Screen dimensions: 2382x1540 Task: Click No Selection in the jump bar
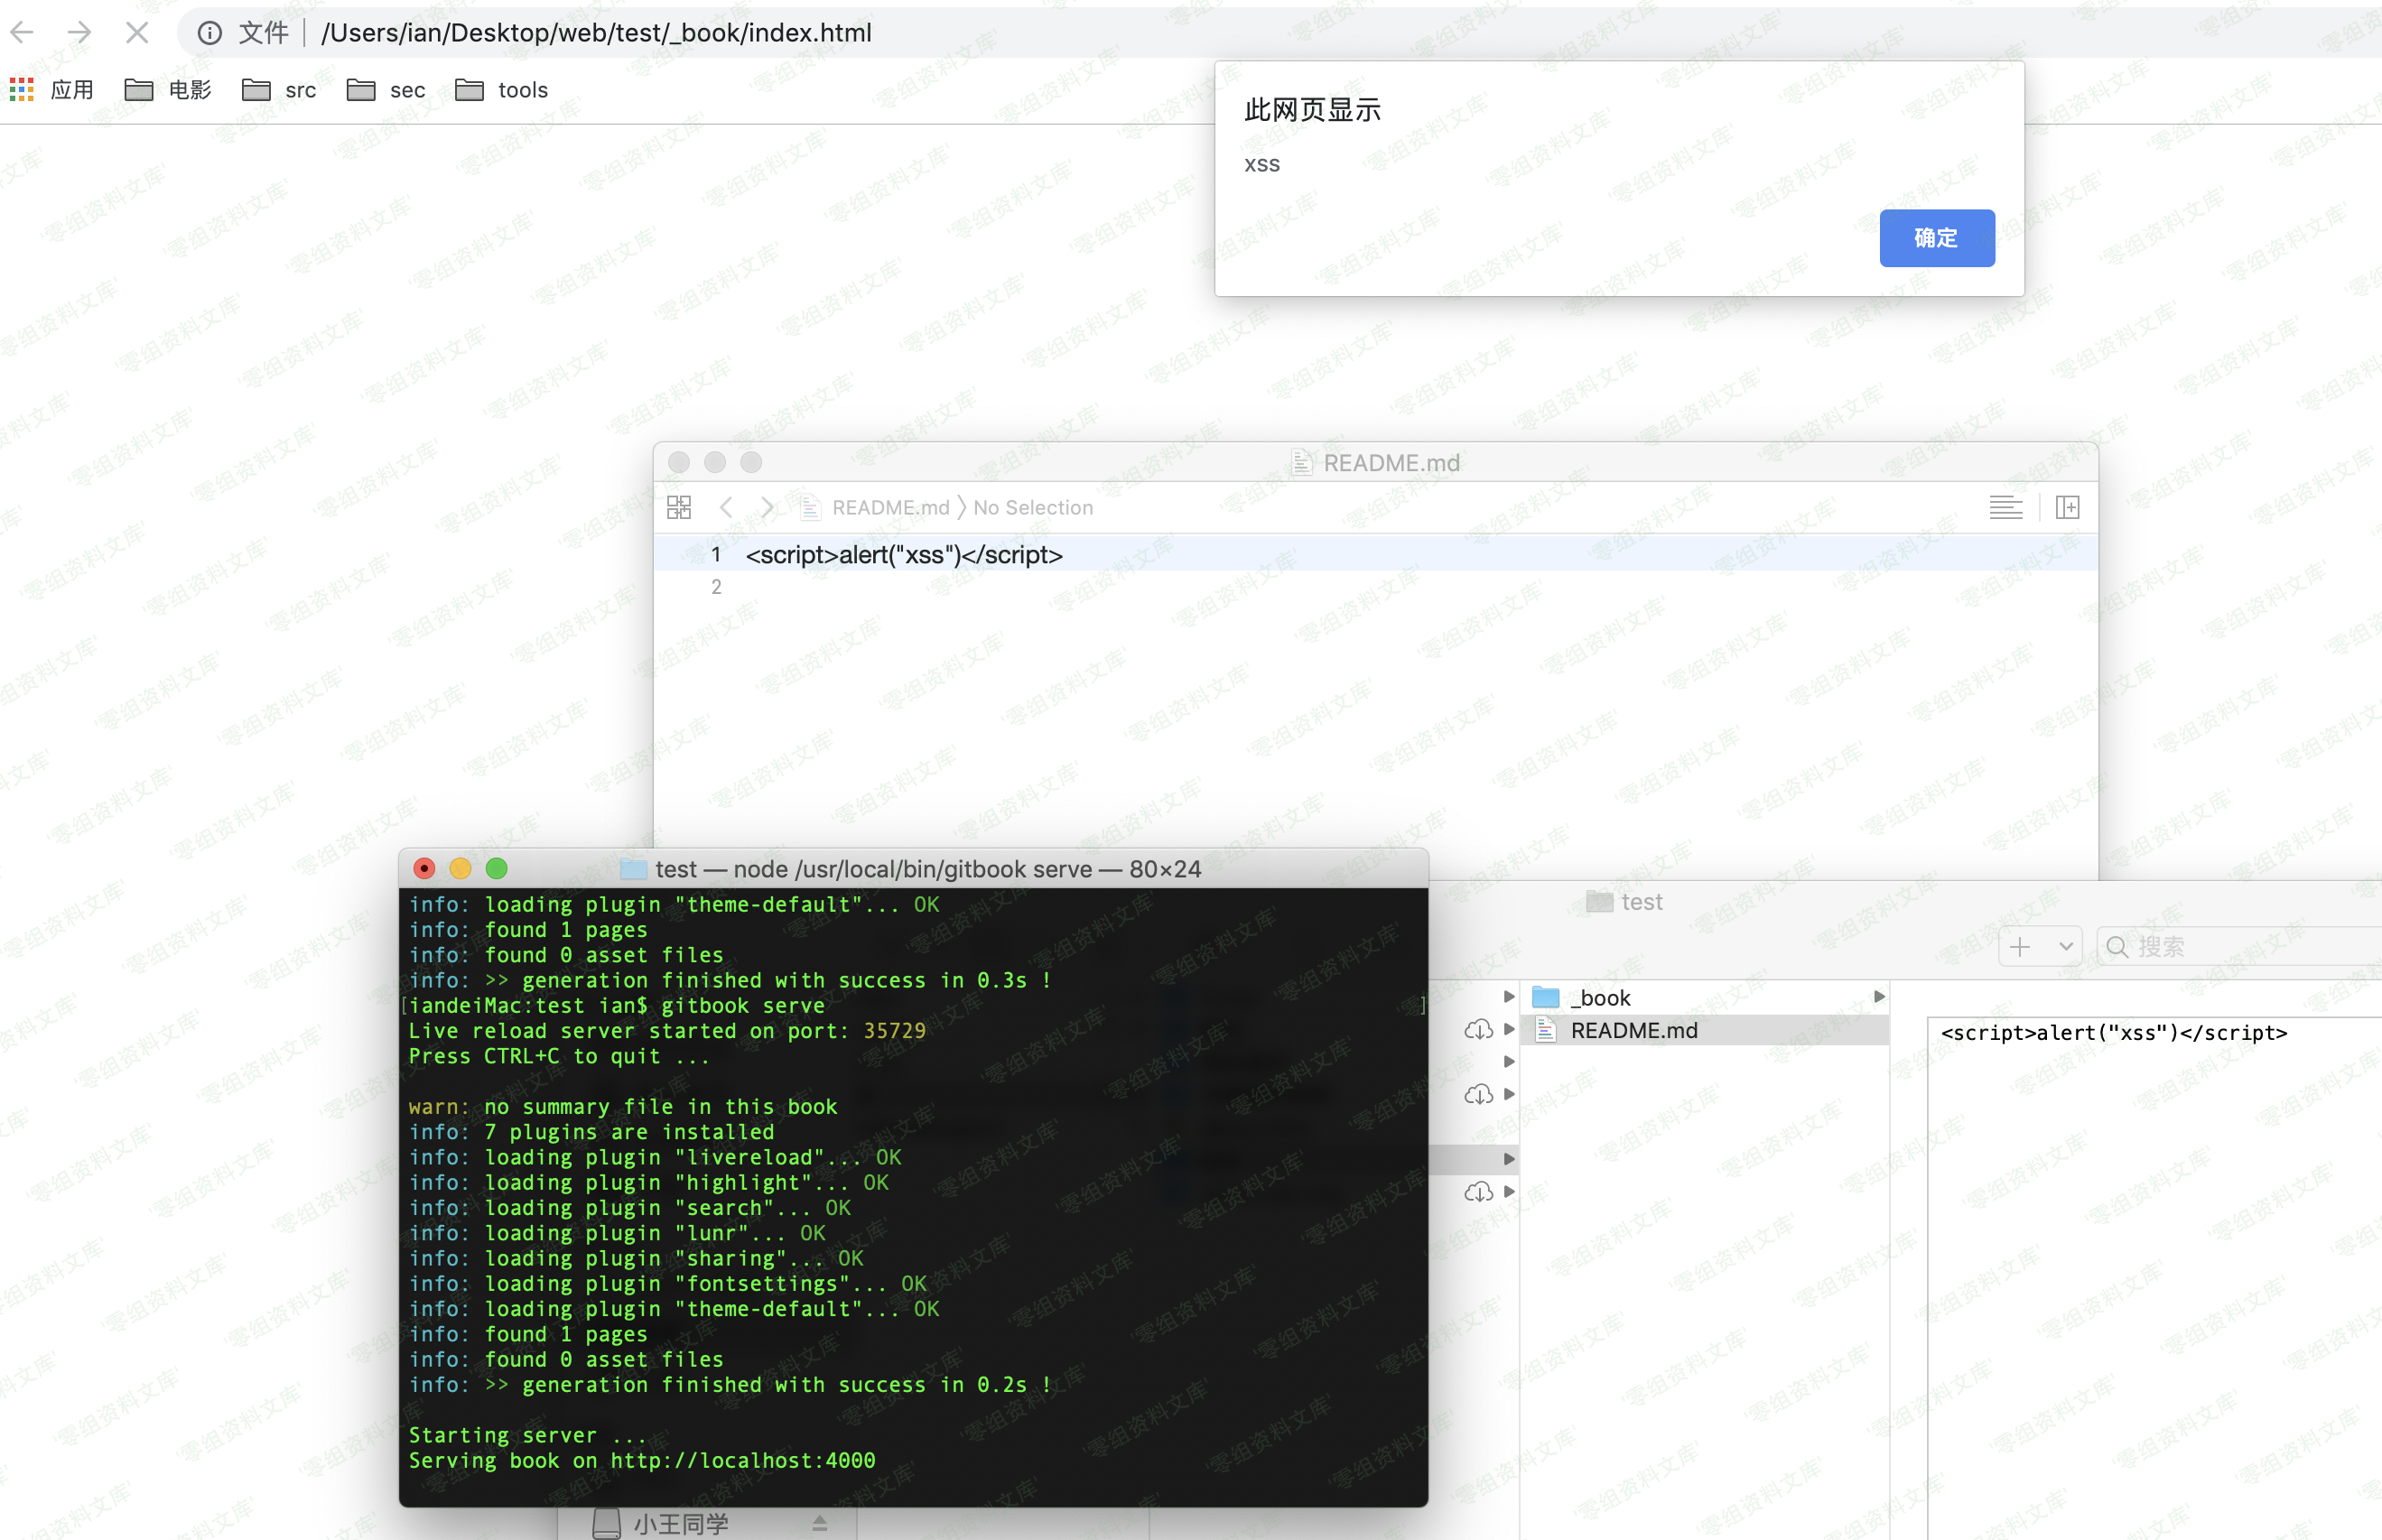coord(1033,508)
